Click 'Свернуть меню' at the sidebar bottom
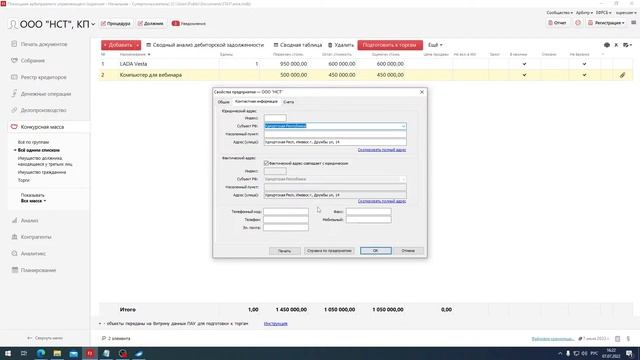 pos(45,338)
